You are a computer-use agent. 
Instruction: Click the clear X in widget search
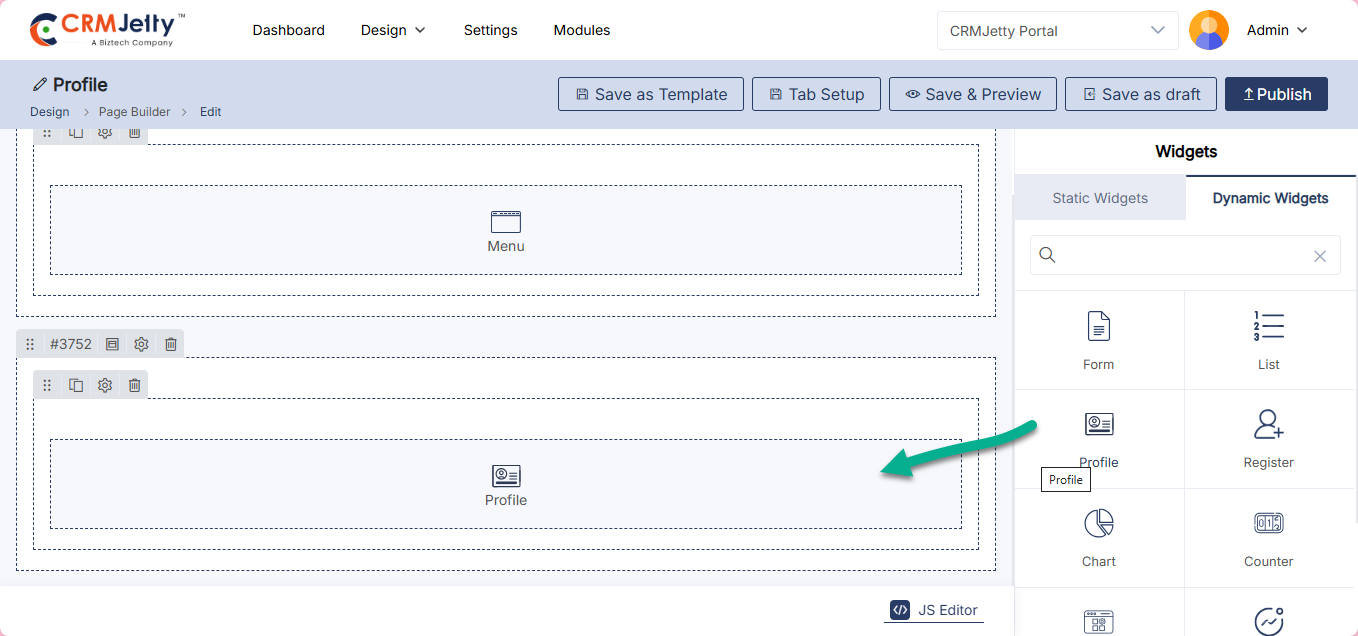[1319, 256]
